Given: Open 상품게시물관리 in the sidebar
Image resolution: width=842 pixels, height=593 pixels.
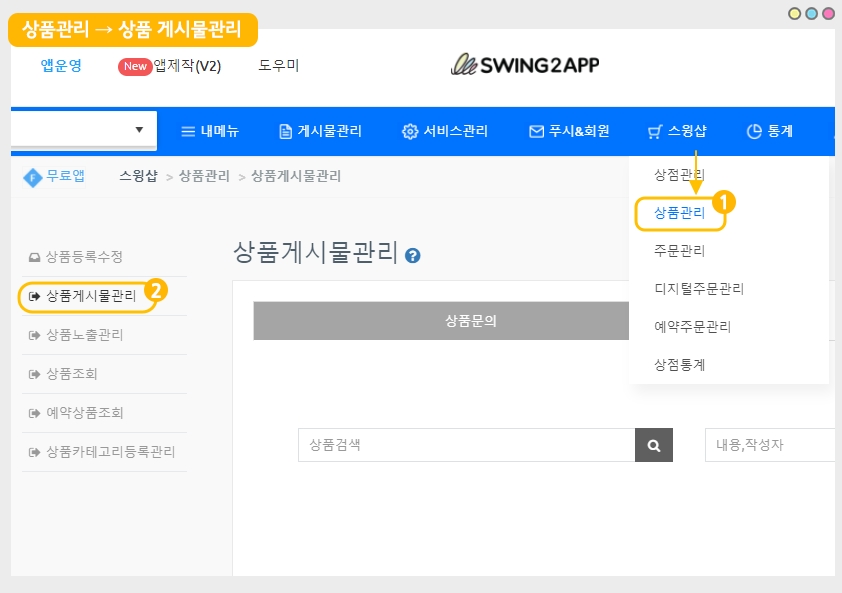Looking at the screenshot, I should [x=90, y=296].
